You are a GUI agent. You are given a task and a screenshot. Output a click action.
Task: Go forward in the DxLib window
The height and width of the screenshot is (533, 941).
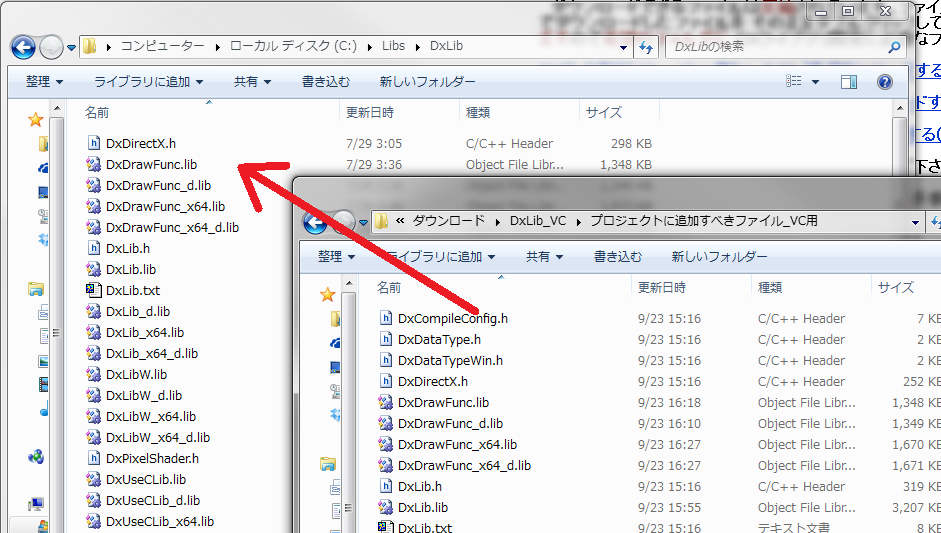point(52,47)
